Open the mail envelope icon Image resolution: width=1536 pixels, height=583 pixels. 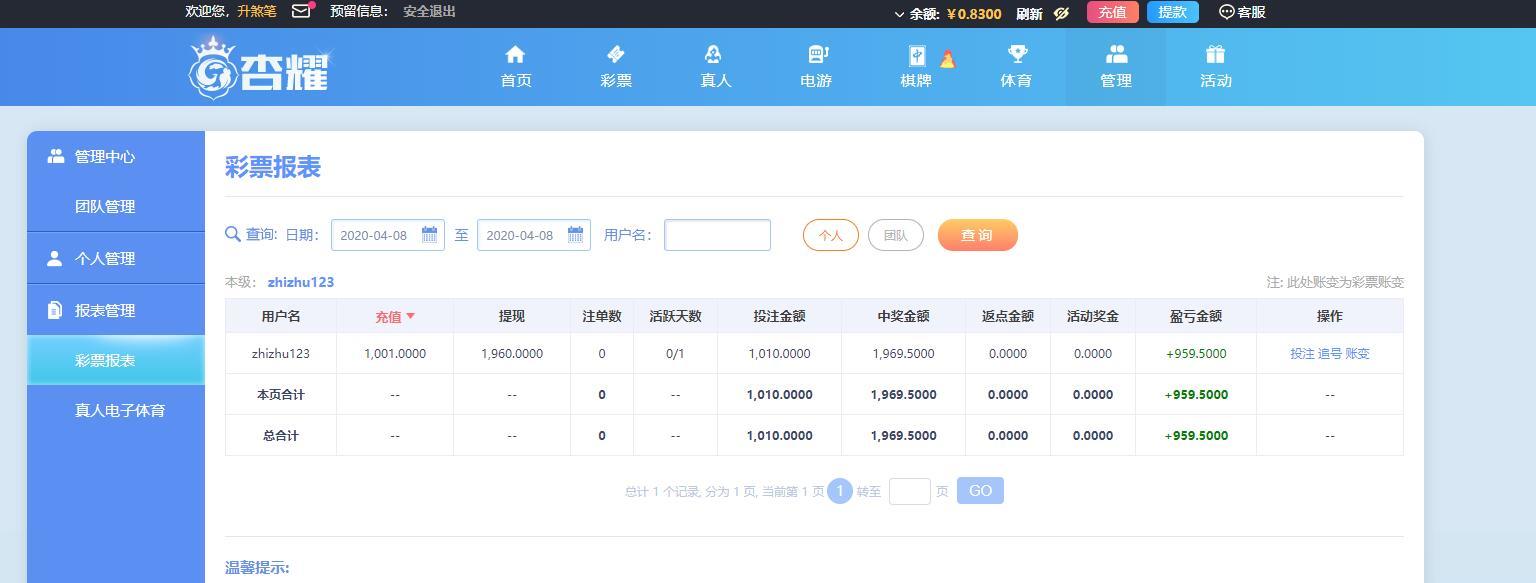tap(301, 12)
